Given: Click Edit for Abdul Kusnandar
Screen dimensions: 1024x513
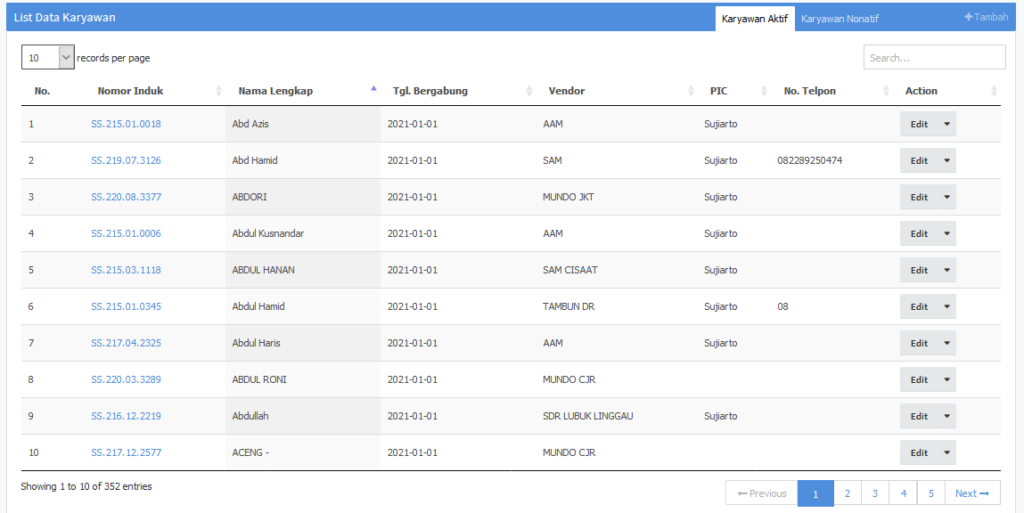Looking at the screenshot, I should coord(919,234).
